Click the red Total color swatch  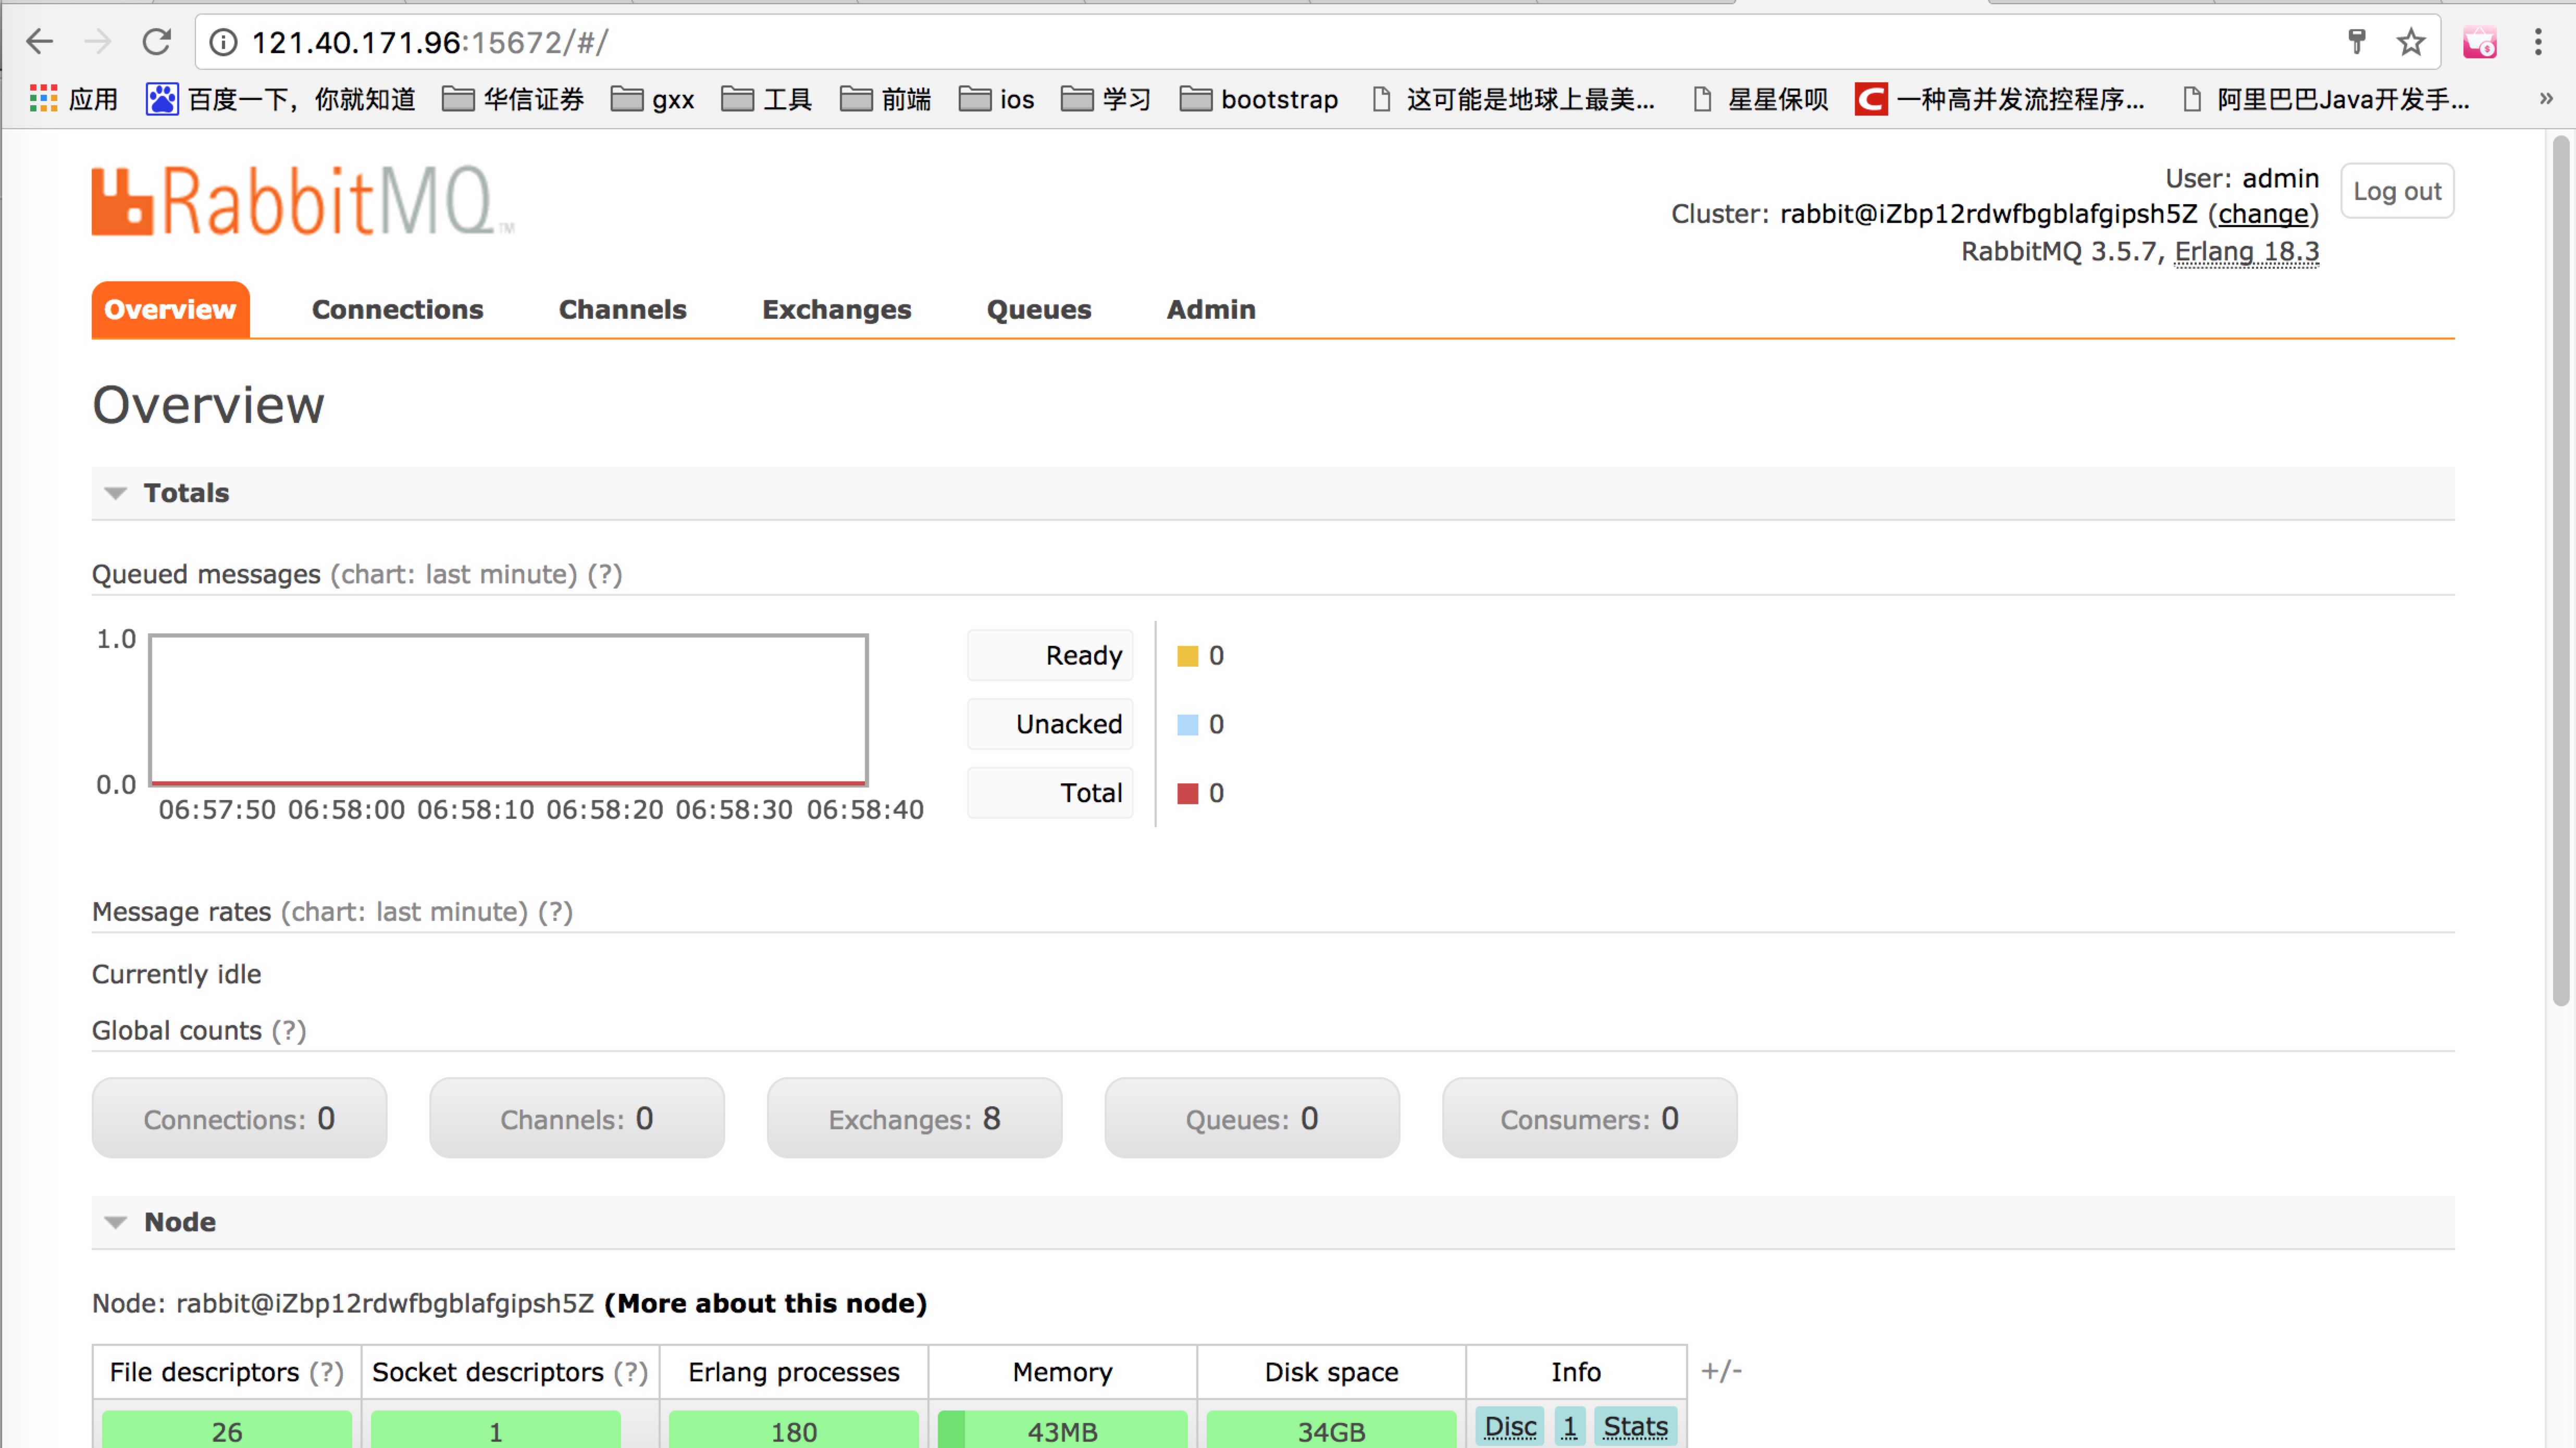tap(1187, 794)
